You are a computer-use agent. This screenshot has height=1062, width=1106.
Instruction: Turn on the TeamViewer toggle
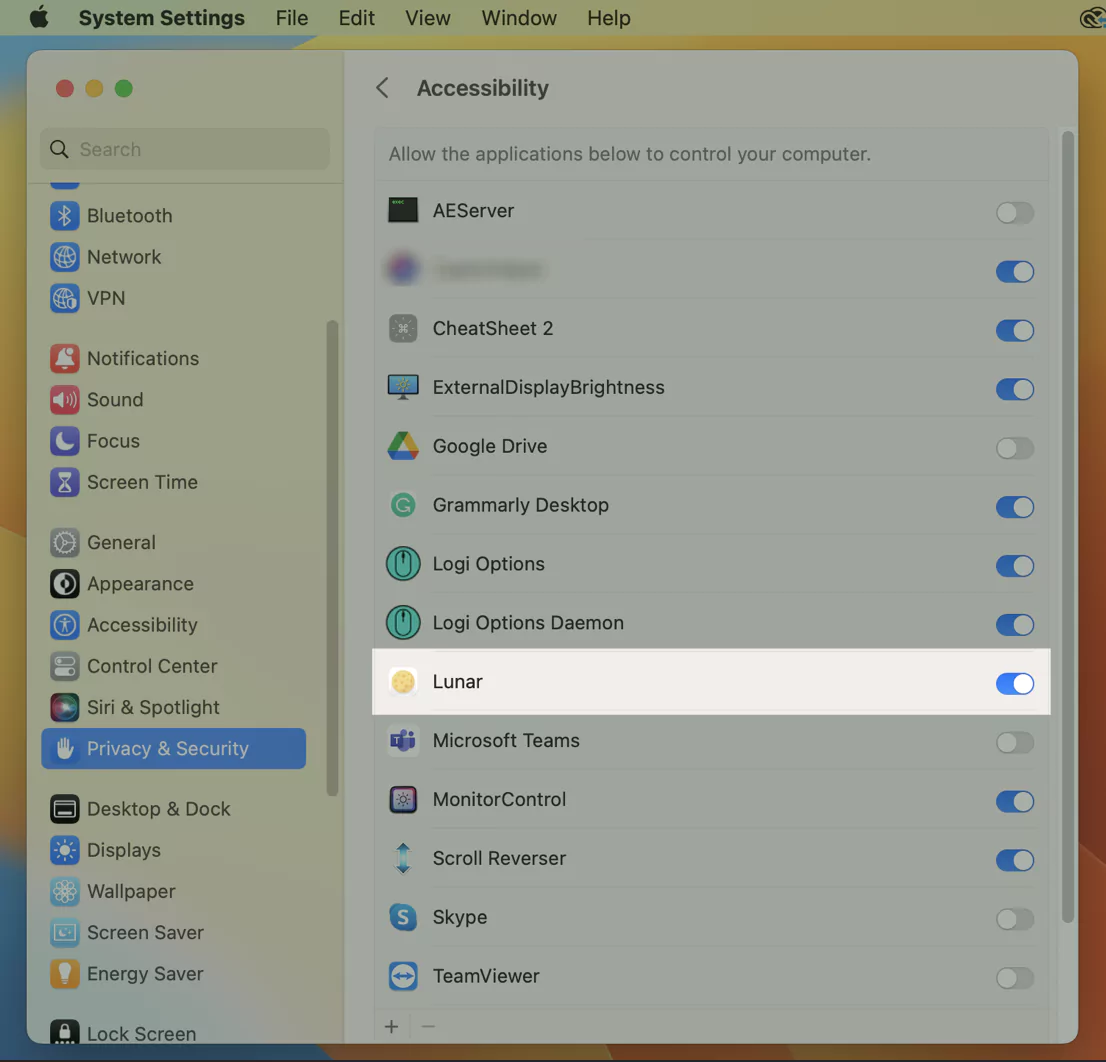[1014, 978]
